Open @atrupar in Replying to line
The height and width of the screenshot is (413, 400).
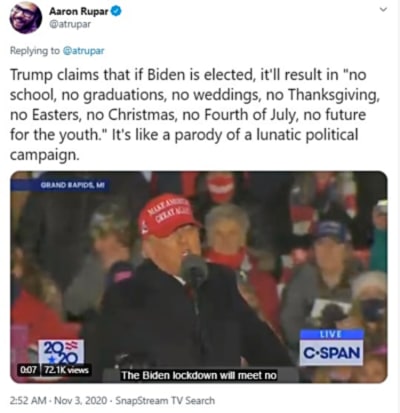83,51
